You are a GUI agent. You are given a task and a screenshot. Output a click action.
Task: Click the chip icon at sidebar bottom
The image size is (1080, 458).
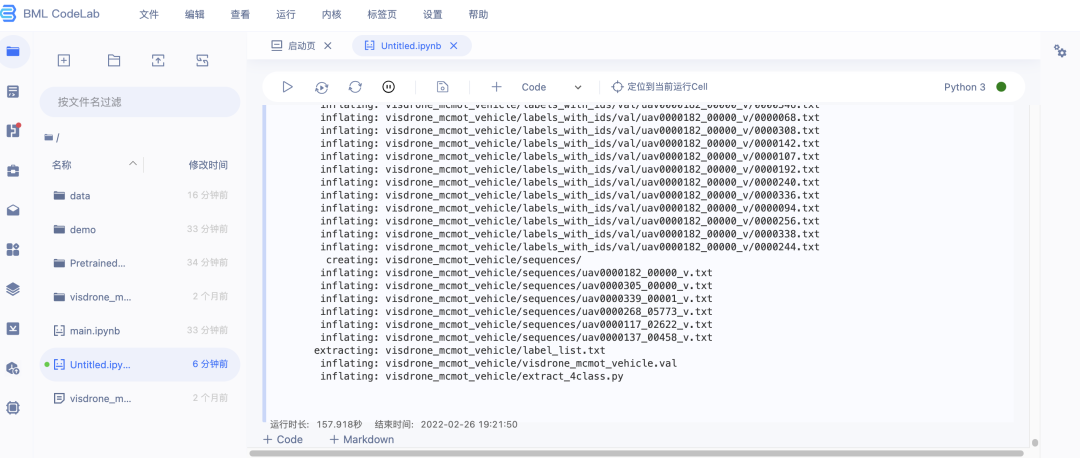pyautogui.click(x=13, y=408)
